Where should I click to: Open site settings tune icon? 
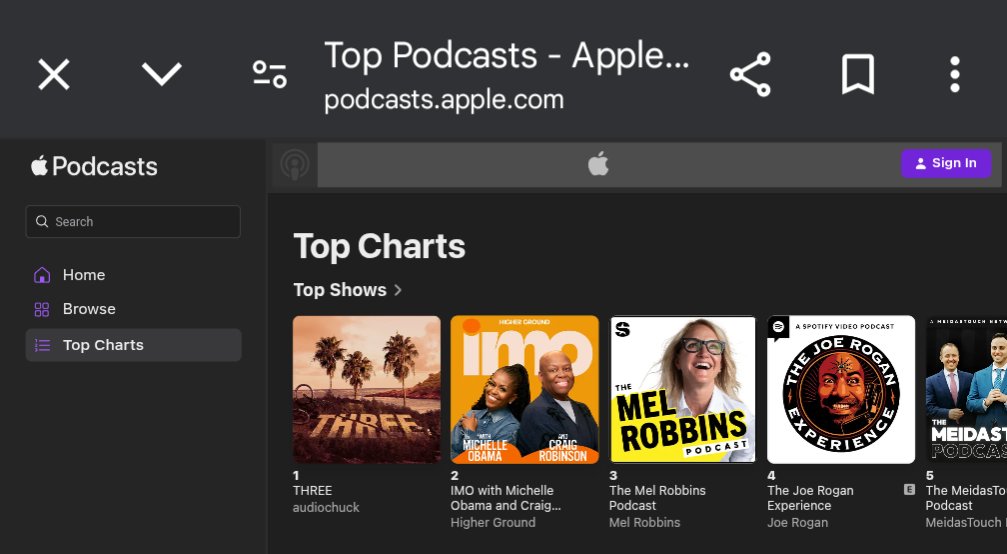click(x=270, y=74)
